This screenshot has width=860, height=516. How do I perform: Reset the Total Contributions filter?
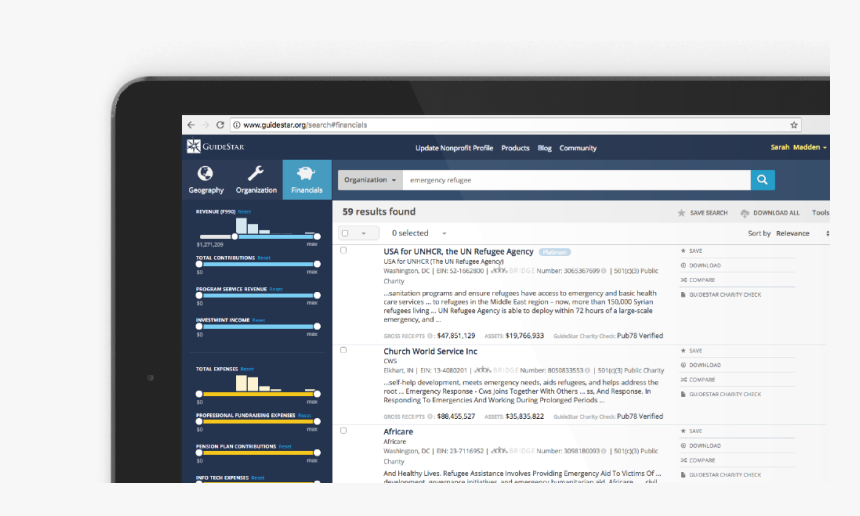(264, 258)
